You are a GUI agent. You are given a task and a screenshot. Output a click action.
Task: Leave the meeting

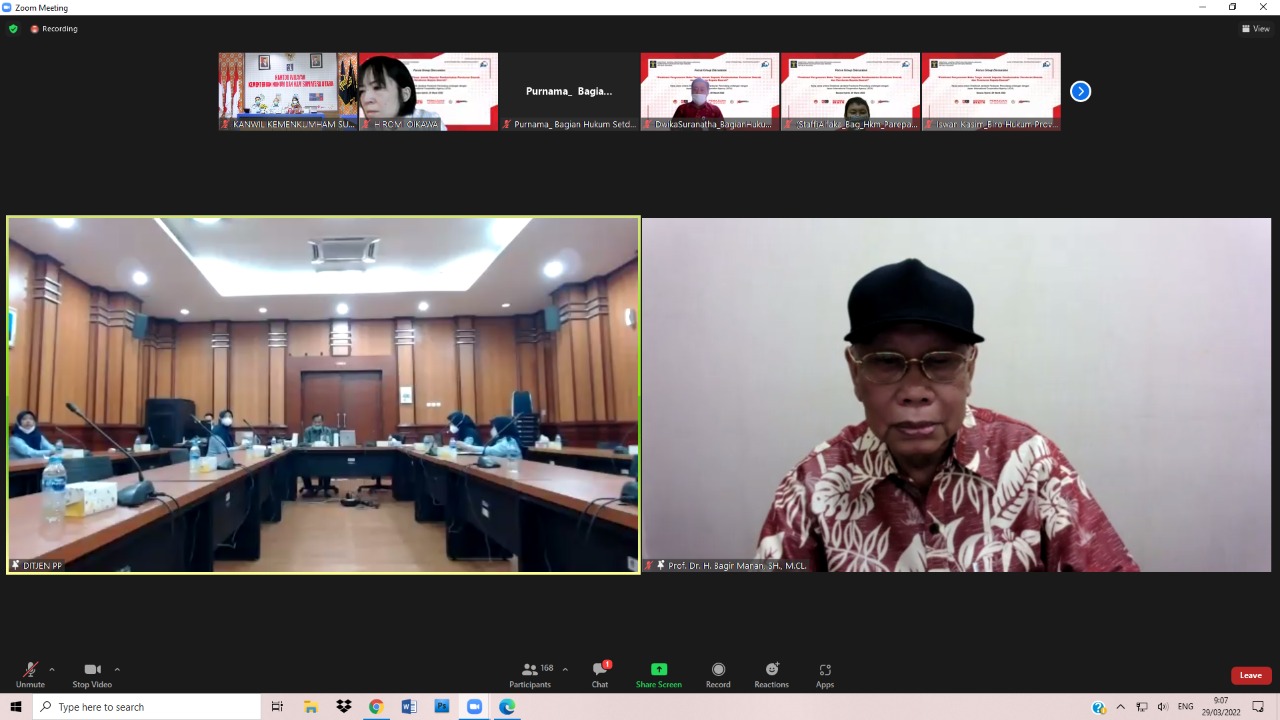pyautogui.click(x=1250, y=675)
